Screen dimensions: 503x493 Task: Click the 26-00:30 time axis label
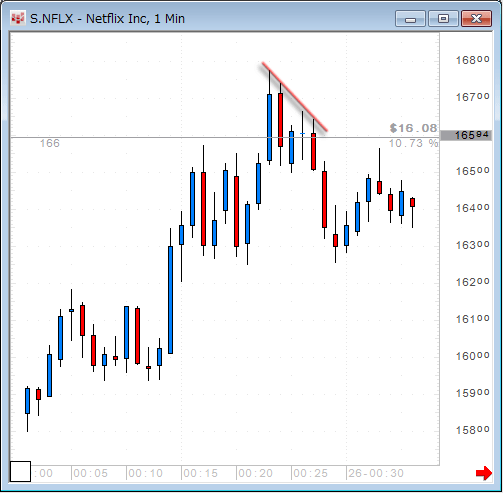(x=376, y=473)
